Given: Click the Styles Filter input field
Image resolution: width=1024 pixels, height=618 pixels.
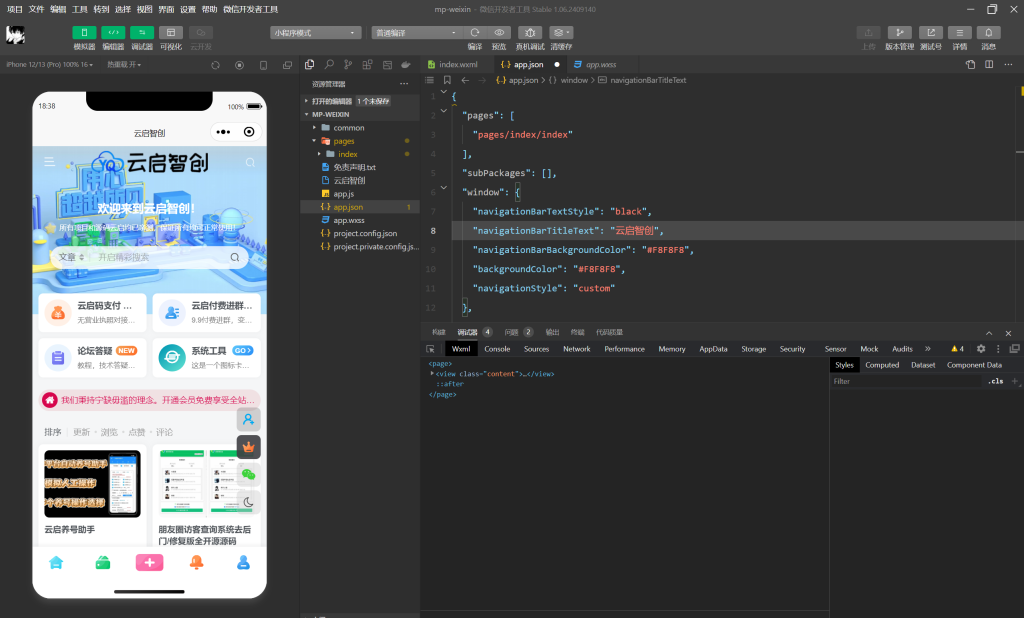Looking at the screenshot, I should (x=906, y=382).
